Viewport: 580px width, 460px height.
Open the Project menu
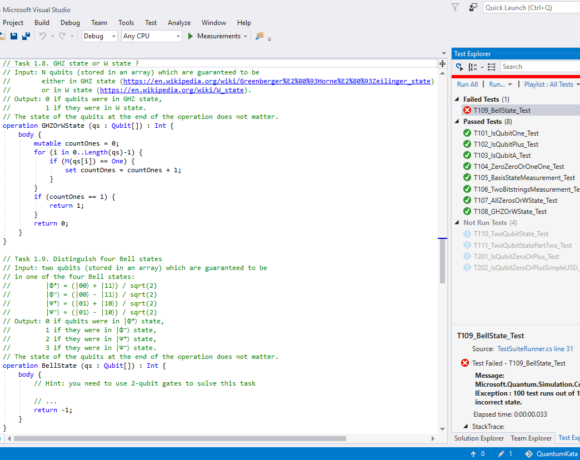point(13,23)
